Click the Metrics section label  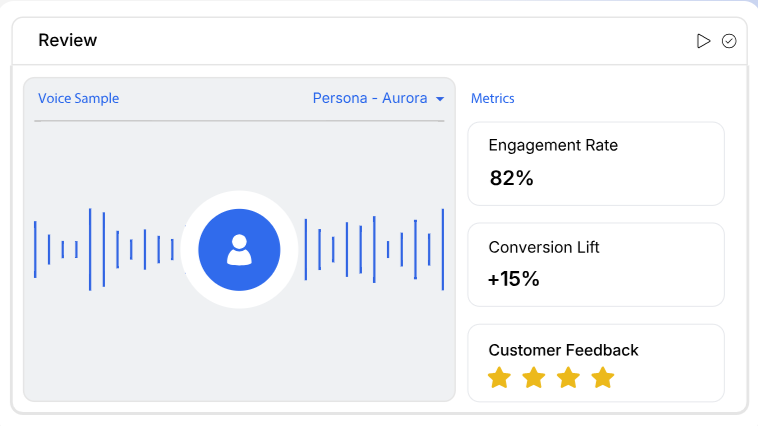click(x=492, y=99)
